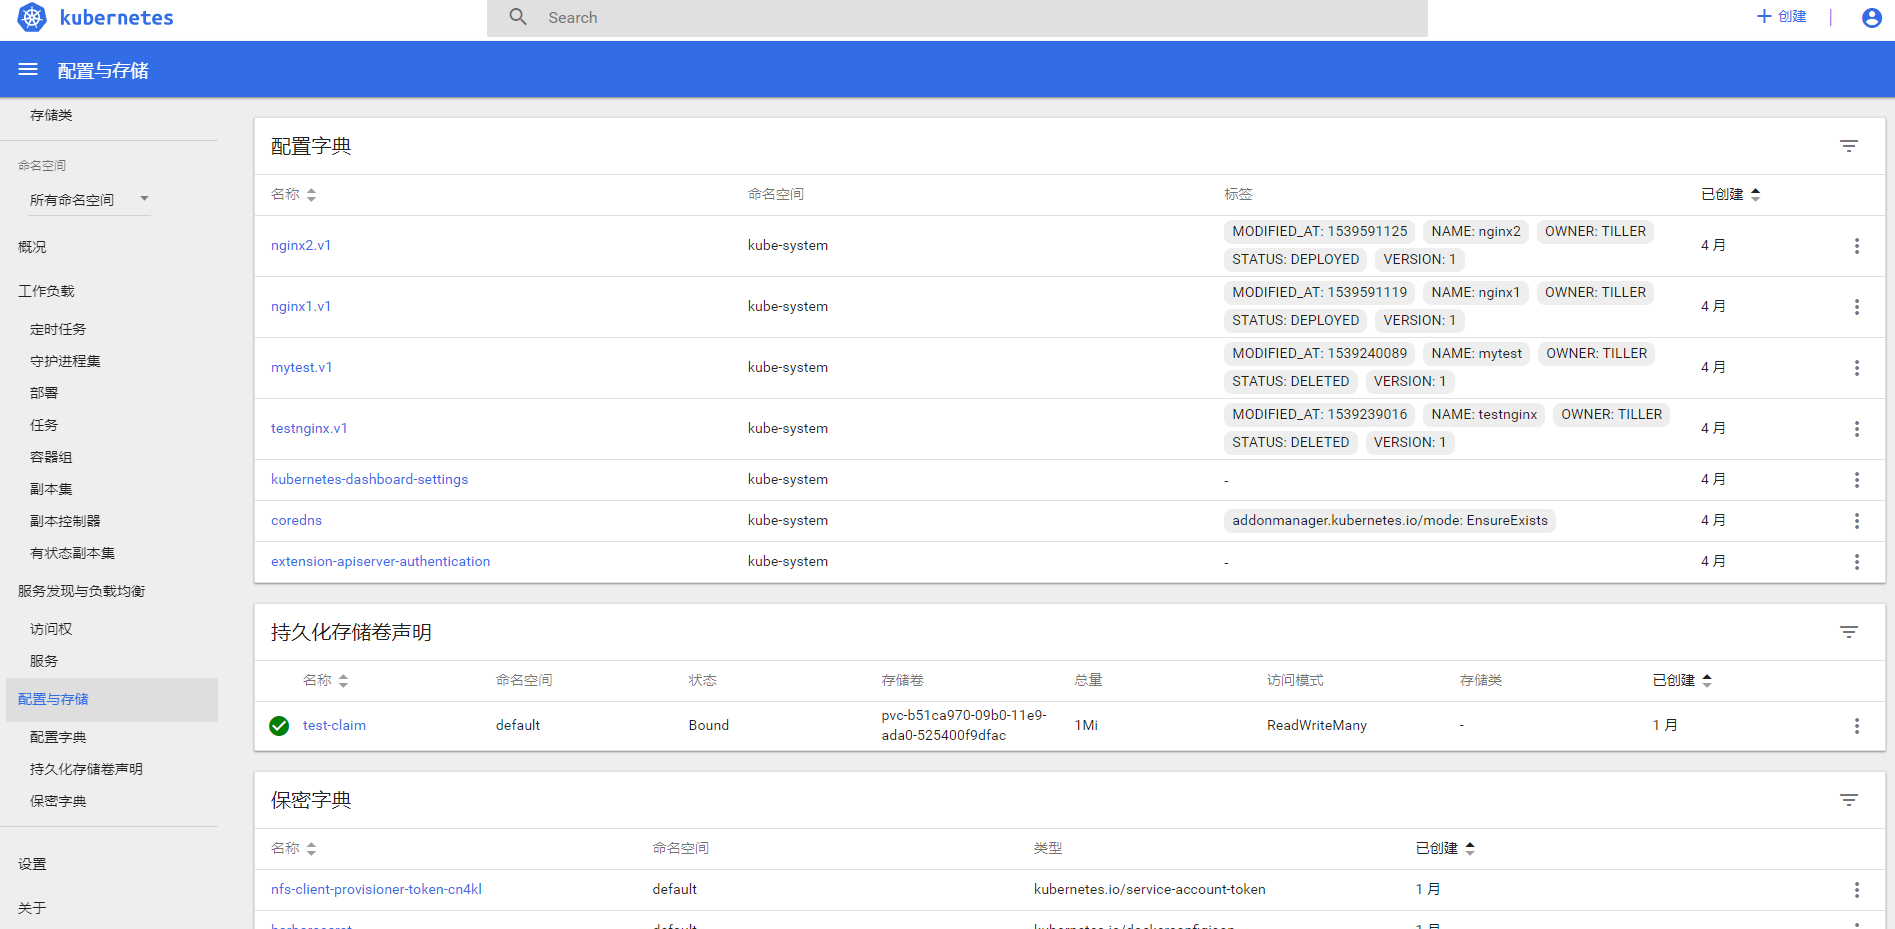Open filter for 持久化存储卷声明 card
Screen dimensions: 1895x929
coord(1849,632)
